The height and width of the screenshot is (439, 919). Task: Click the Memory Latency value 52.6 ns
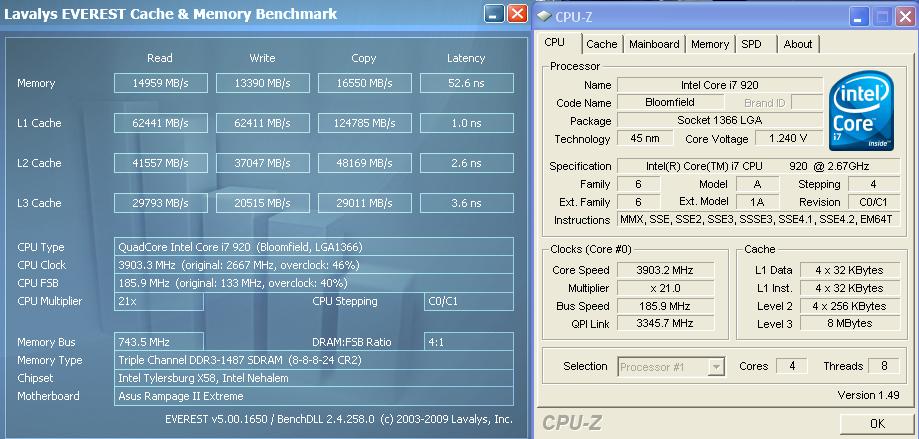(x=467, y=83)
